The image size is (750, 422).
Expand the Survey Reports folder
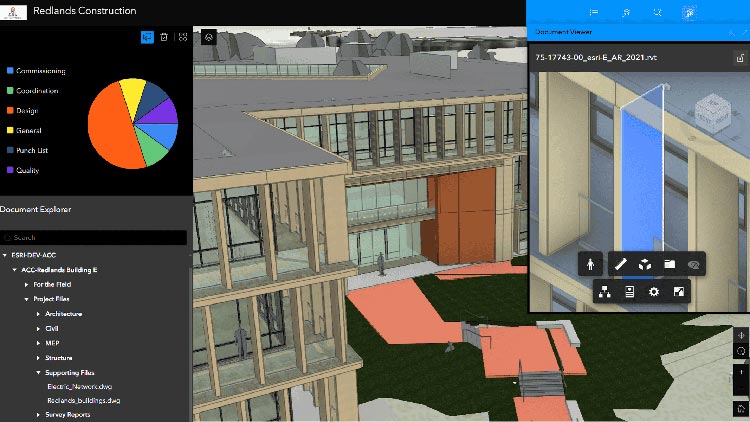pos(38,415)
